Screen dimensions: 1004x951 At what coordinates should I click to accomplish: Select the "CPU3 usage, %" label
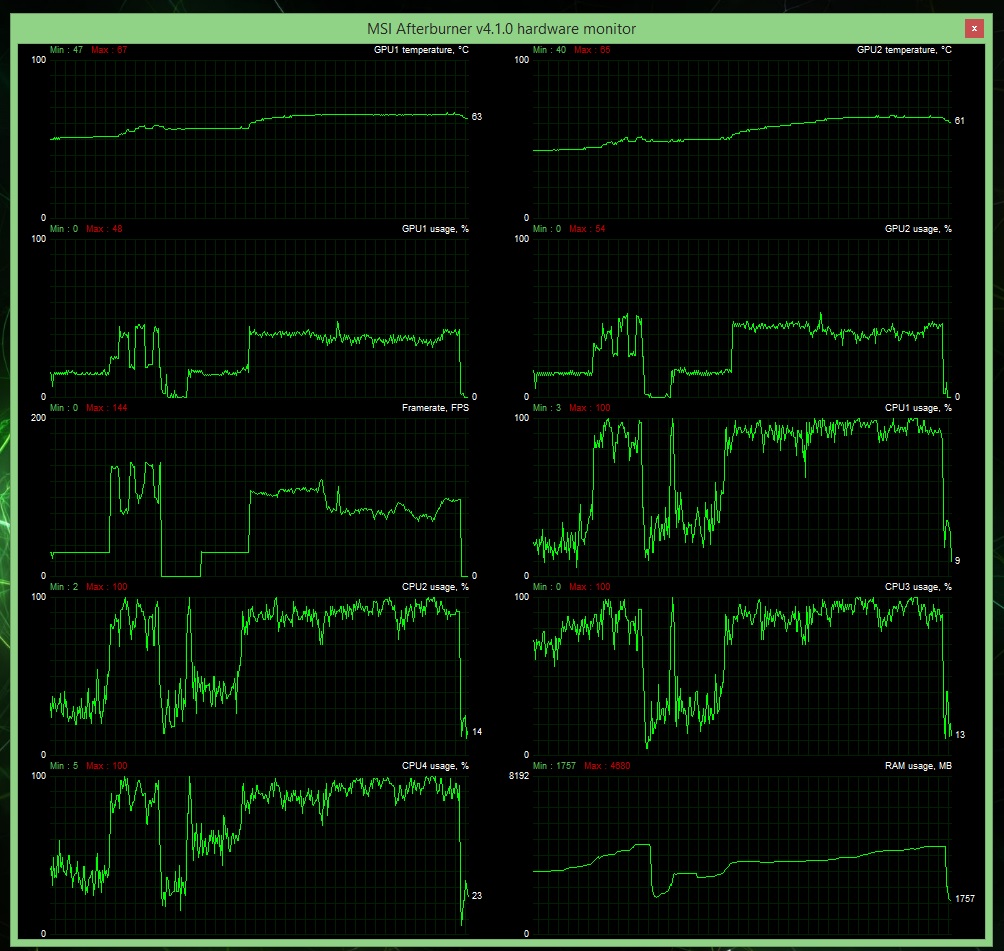918,587
